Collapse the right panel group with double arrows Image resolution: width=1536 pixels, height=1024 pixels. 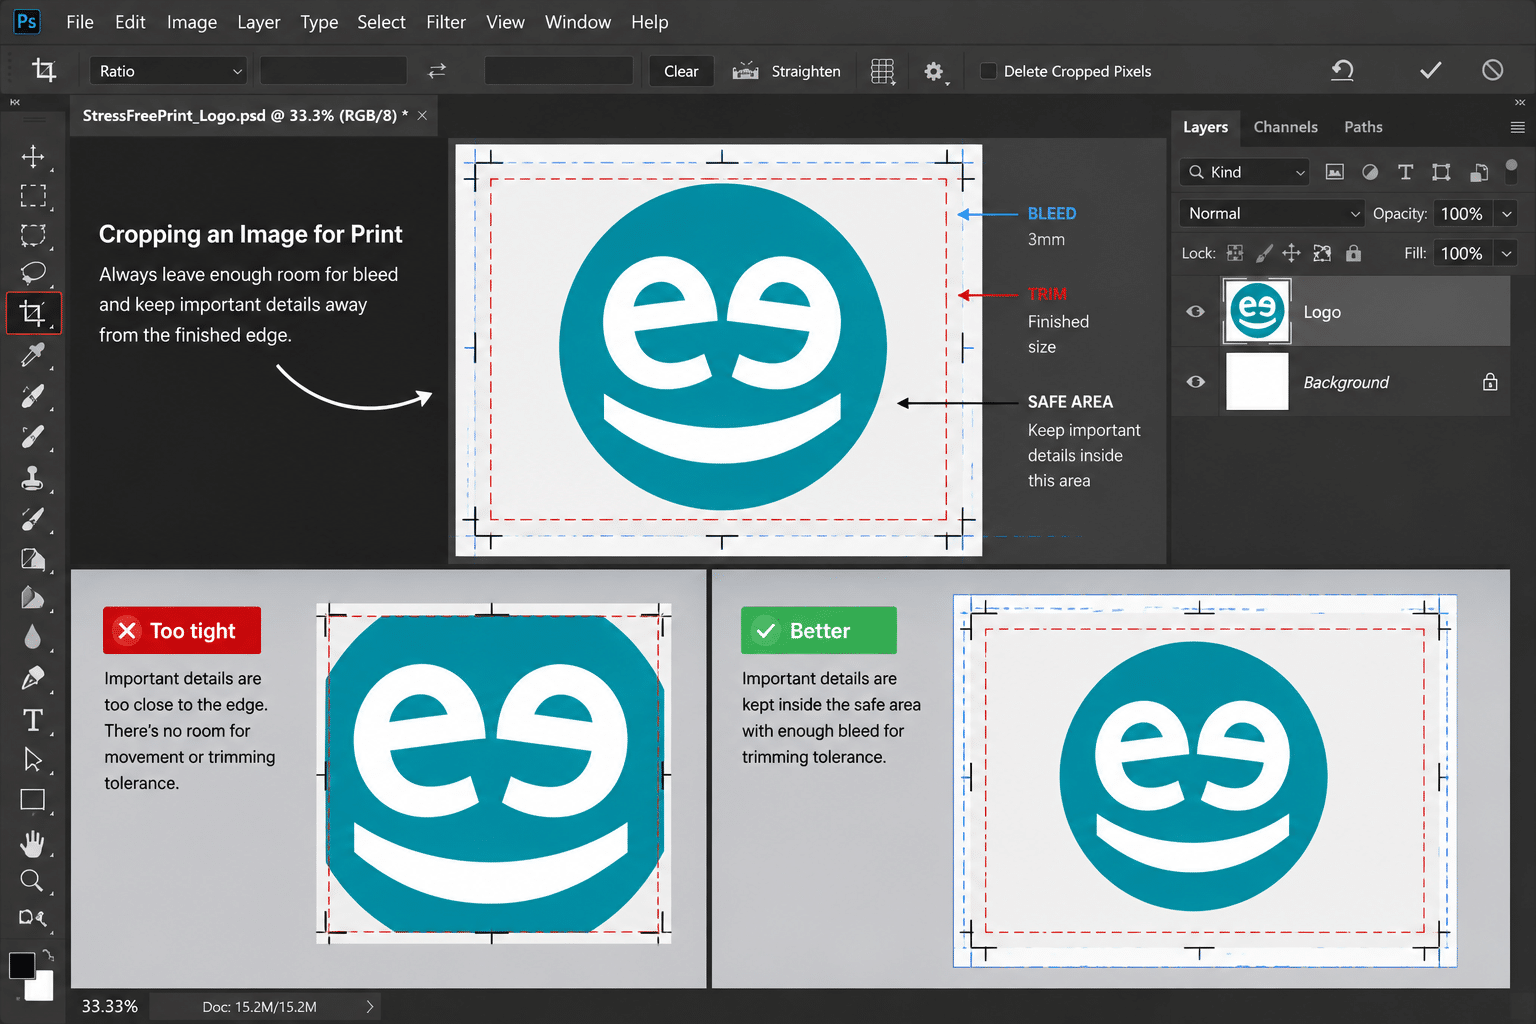(x=1520, y=102)
